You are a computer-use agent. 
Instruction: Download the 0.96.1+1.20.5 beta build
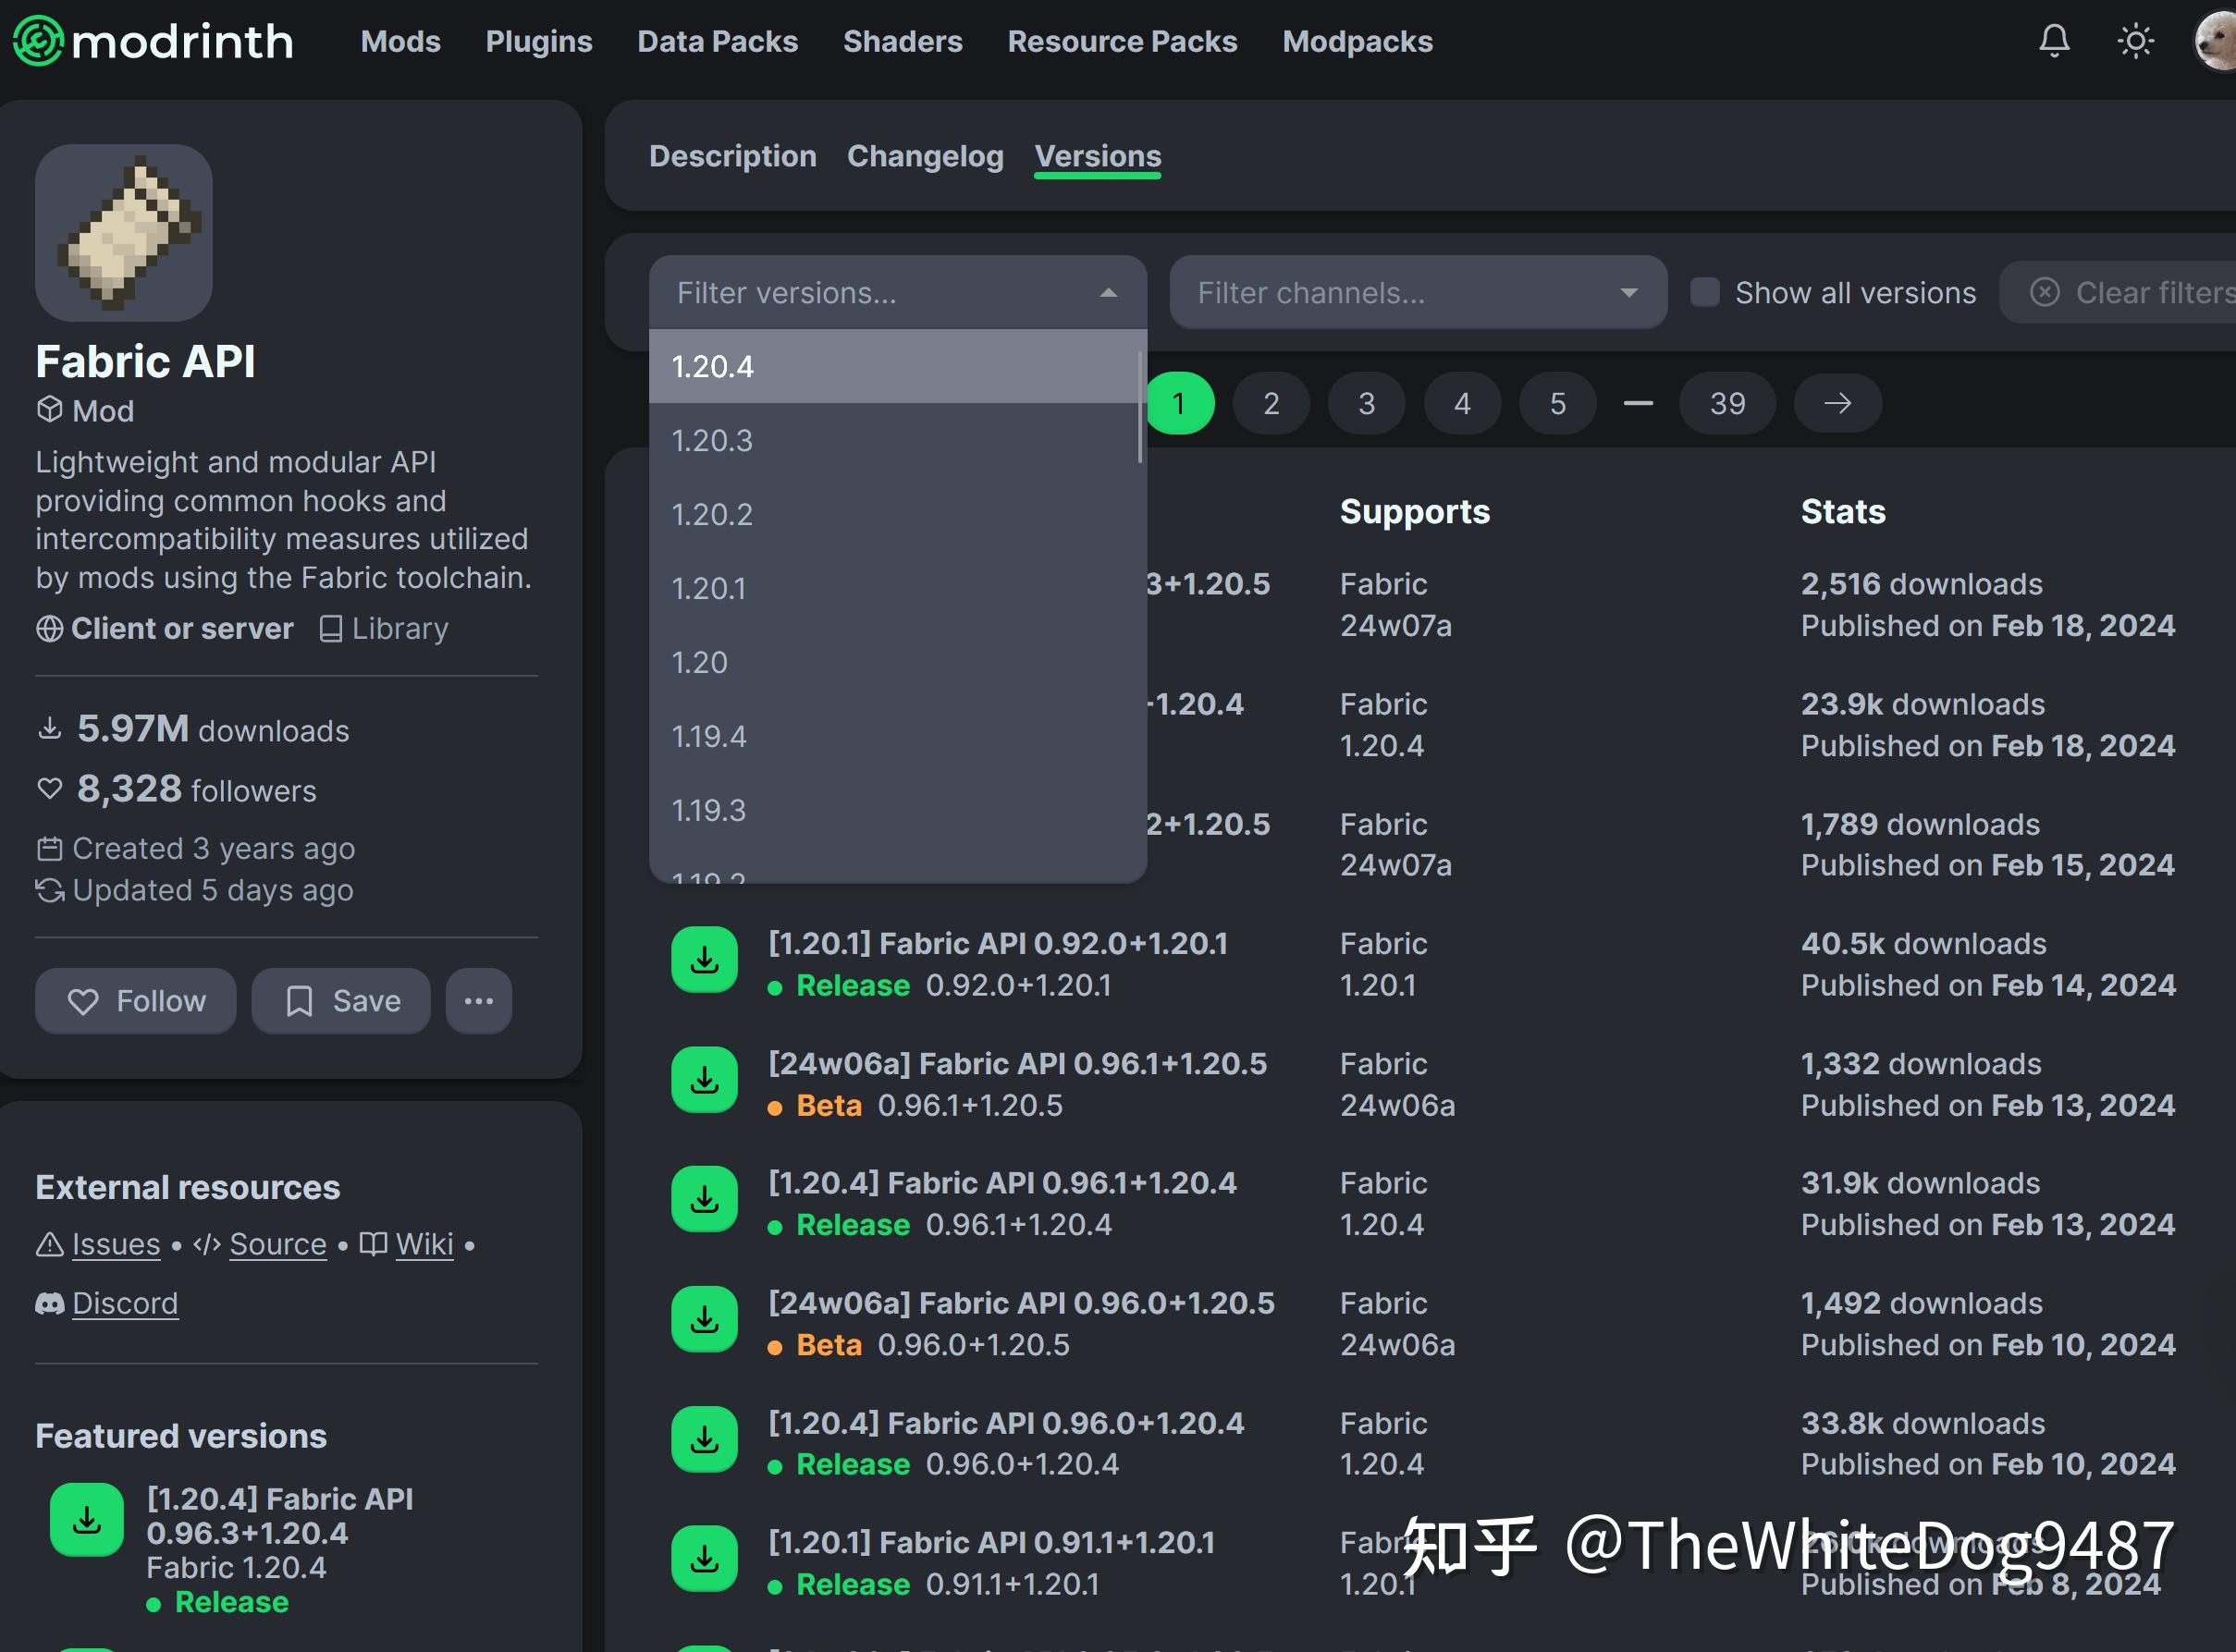[x=704, y=1080]
